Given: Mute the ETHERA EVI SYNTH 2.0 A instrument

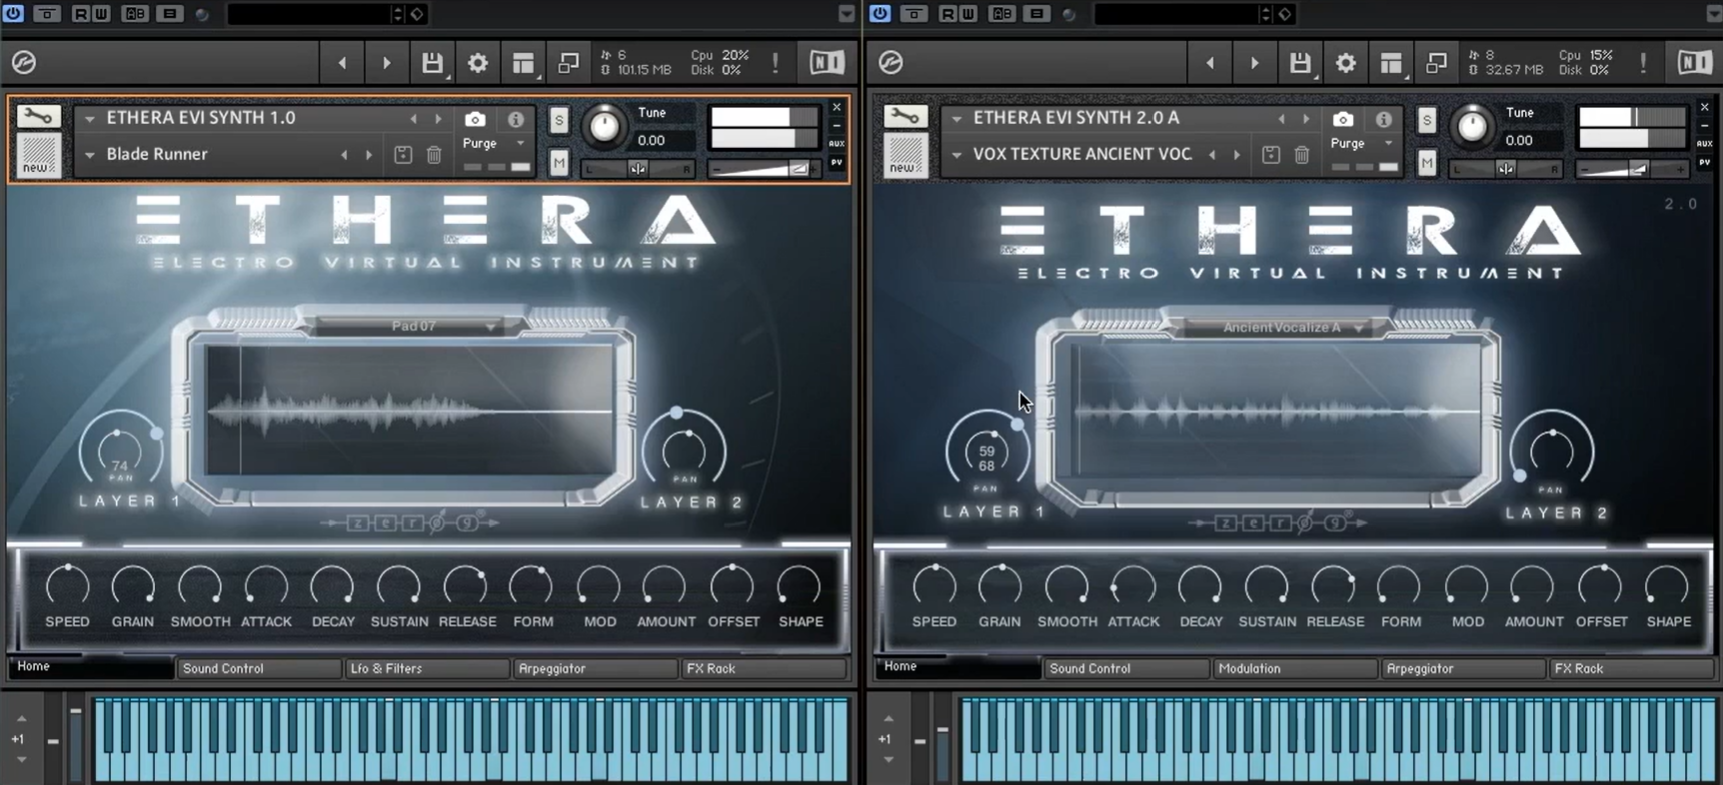Looking at the screenshot, I should point(1427,162).
